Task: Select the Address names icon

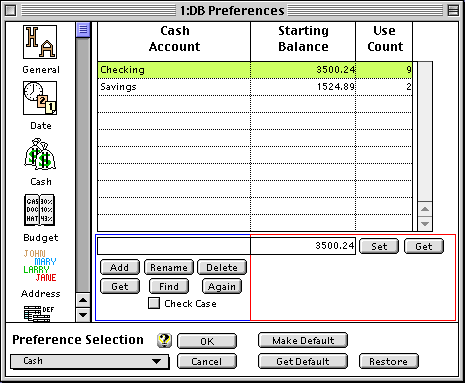Action: pyautogui.click(x=40, y=266)
